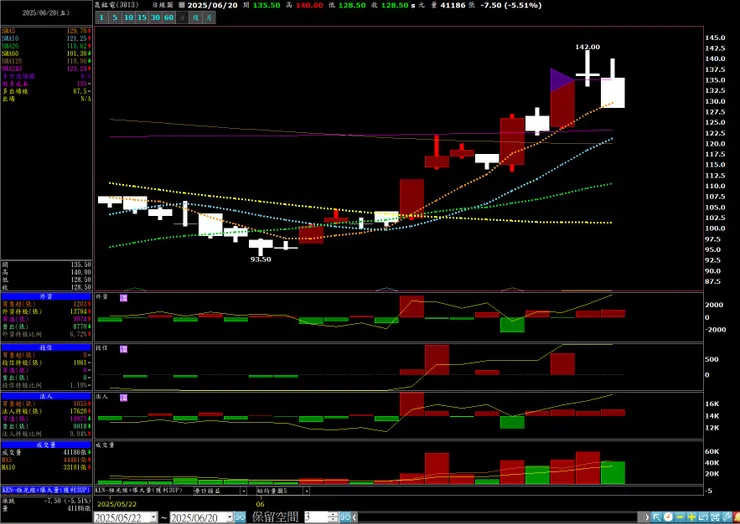Screen dimensions: 740x524
Task: Click the change value -7.50 (-5.51%) in header
Action: pyautogui.click(x=511, y=5)
